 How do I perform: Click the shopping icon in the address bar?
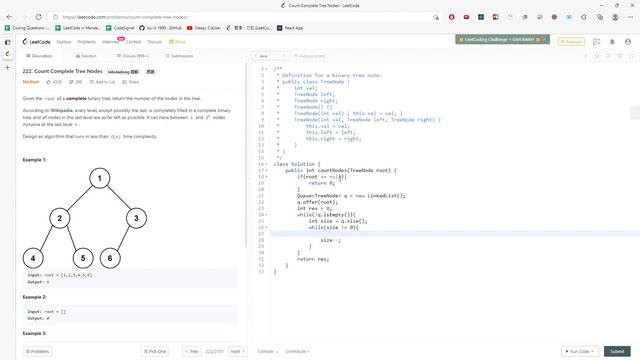[x=436, y=17]
